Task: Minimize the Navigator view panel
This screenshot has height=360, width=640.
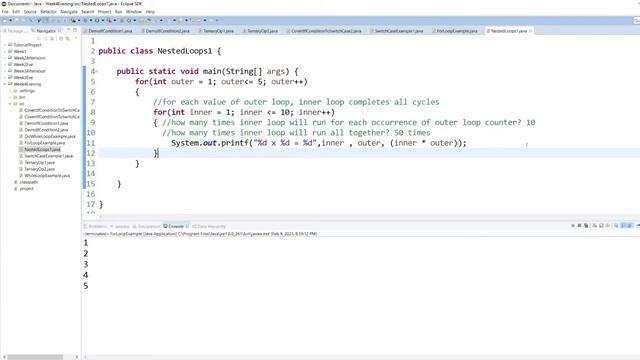Action: [x=68, y=30]
